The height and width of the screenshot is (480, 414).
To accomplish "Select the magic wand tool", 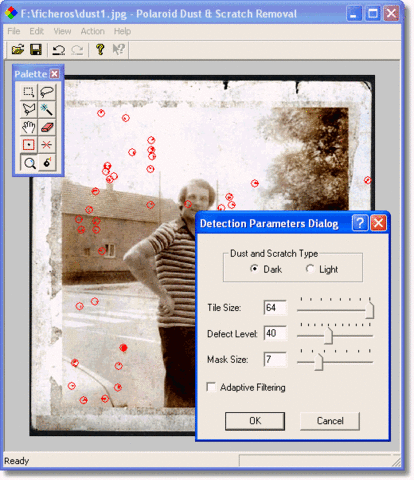I will [47, 109].
